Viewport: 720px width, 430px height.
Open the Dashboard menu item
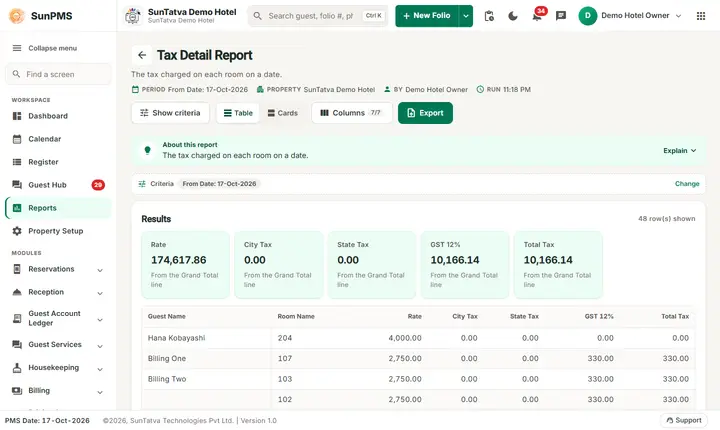[x=58, y=116]
